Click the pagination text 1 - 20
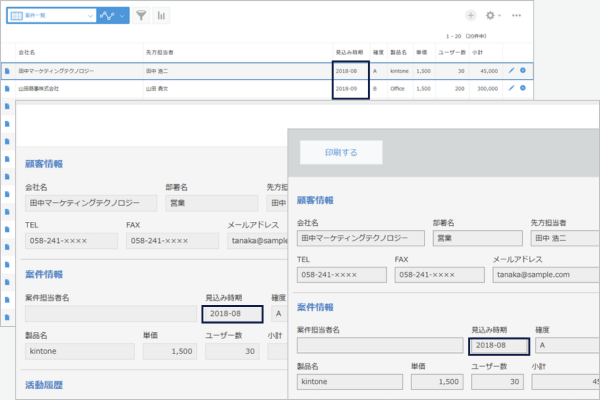Image resolution: width=600 pixels, height=400 pixels. [x=453, y=36]
